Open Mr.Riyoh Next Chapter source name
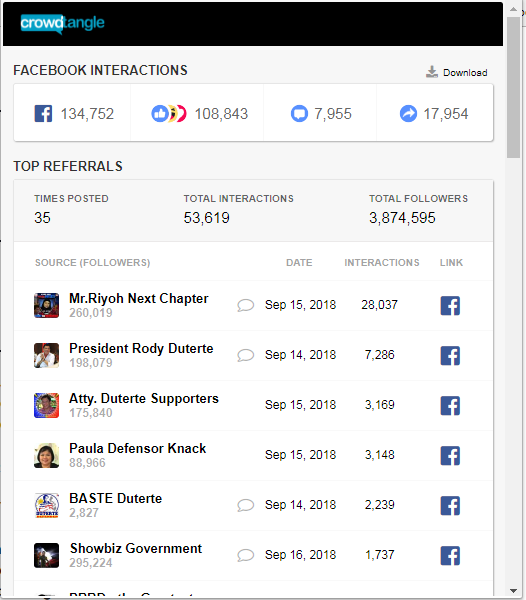 [138, 298]
